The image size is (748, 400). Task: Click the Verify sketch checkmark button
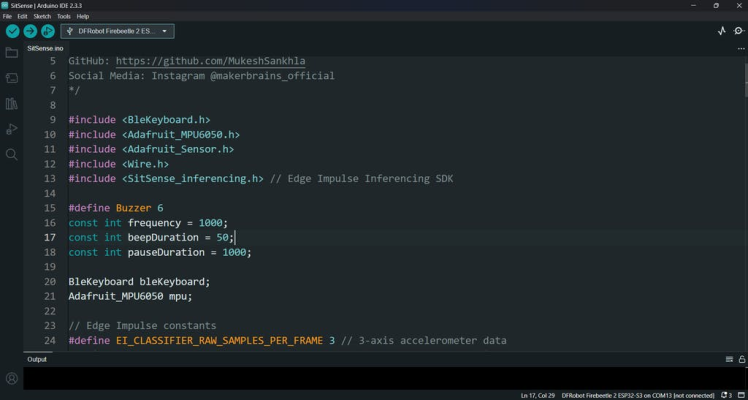coord(12,31)
